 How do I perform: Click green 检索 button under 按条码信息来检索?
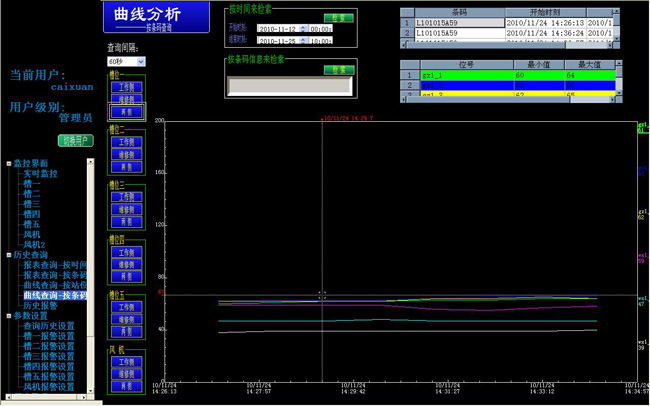pyautogui.click(x=339, y=70)
